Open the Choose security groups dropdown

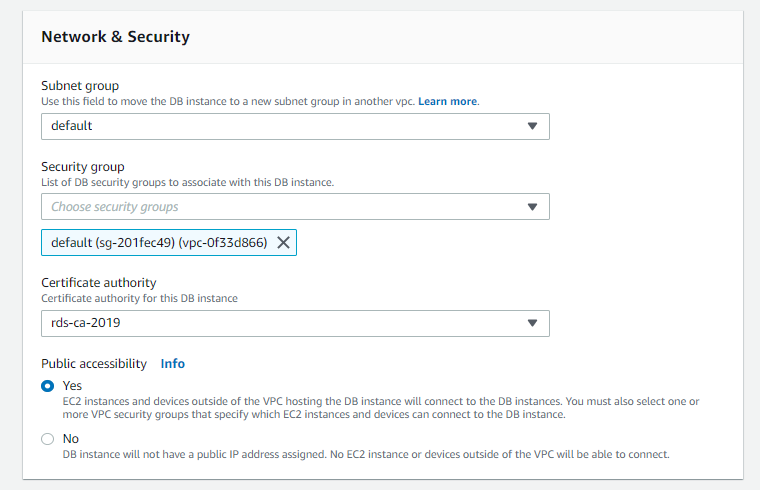[x=295, y=206]
